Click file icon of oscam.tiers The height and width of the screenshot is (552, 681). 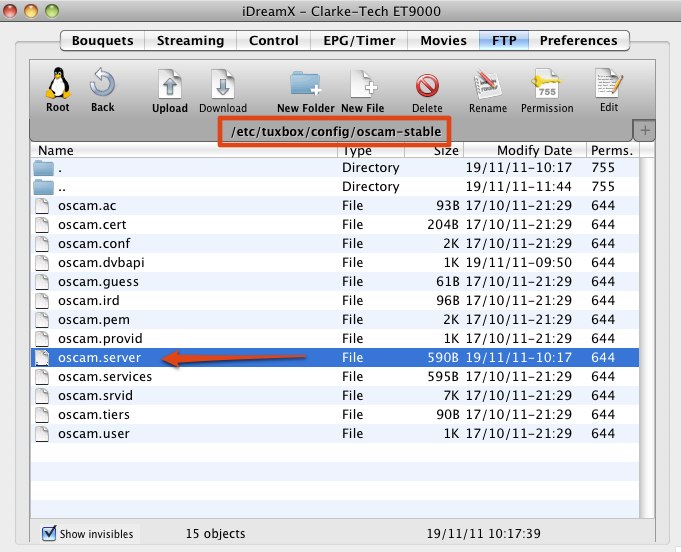pyautogui.click(x=42, y=415)
